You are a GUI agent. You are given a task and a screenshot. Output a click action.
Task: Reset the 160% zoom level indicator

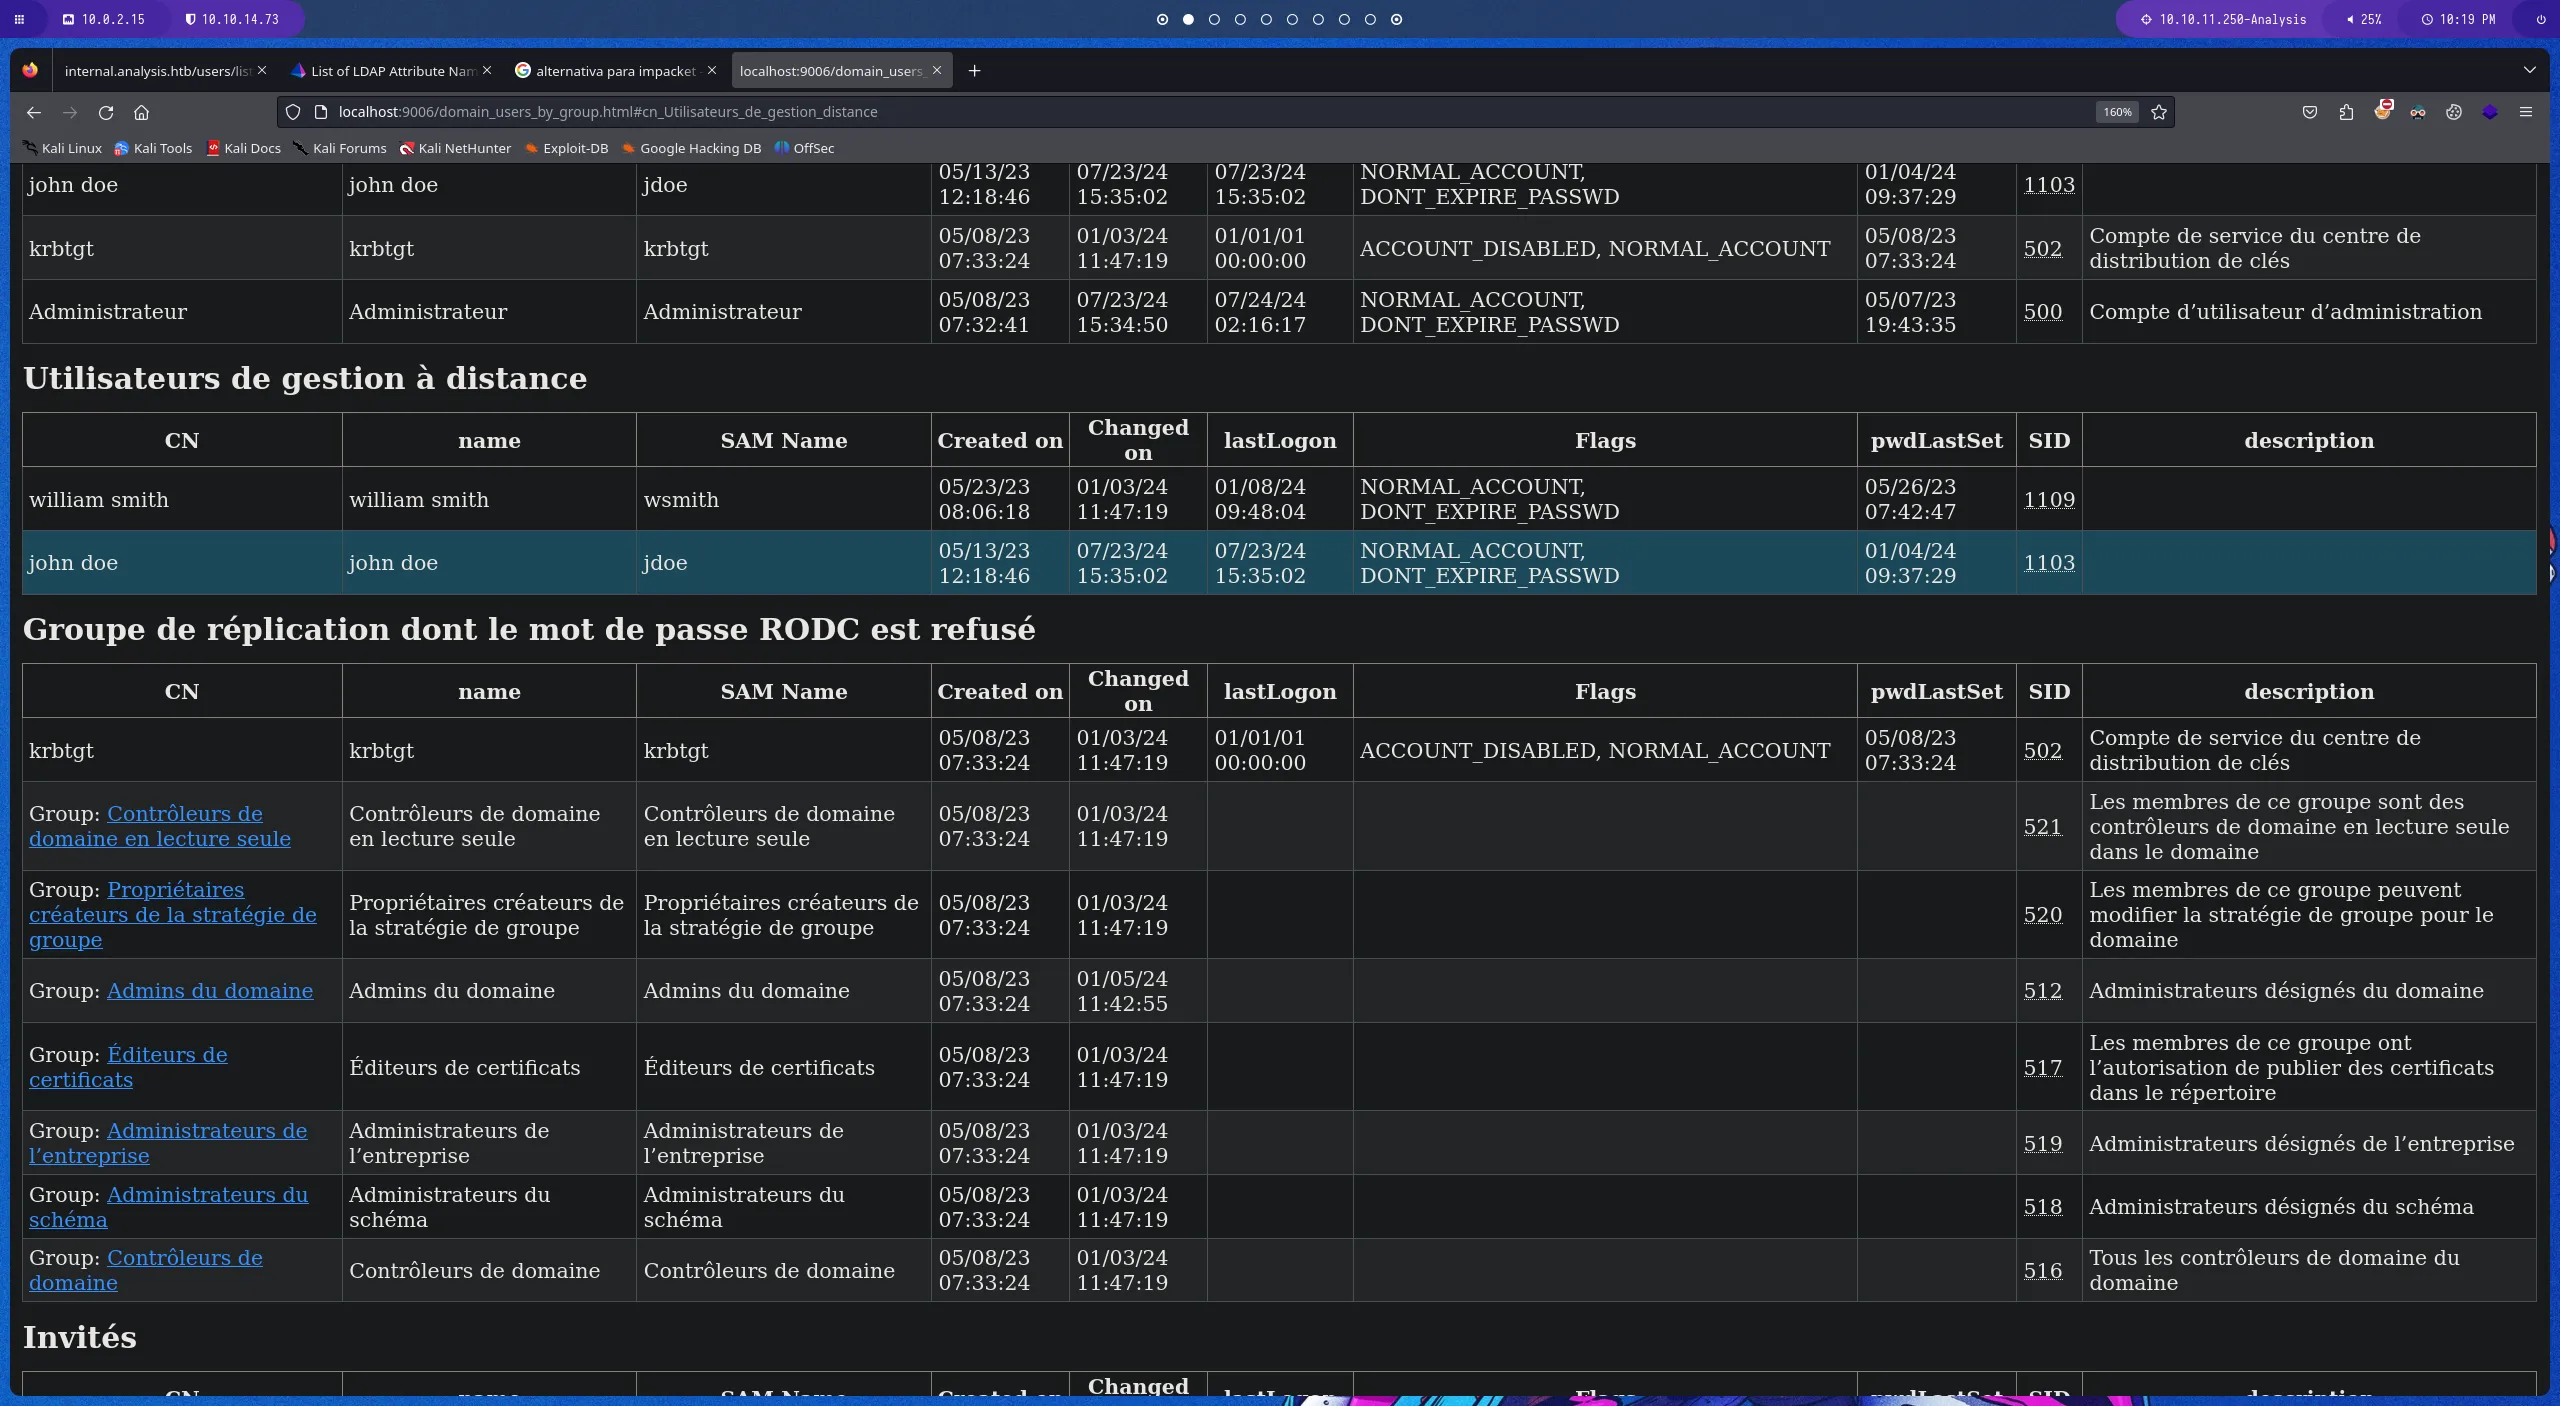2116,112
